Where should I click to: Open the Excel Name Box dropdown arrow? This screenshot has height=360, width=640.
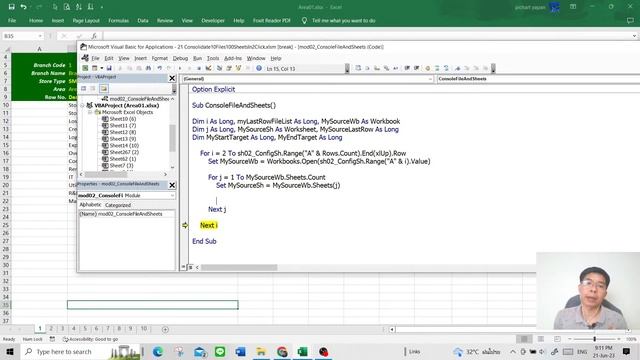click(40, 36)
